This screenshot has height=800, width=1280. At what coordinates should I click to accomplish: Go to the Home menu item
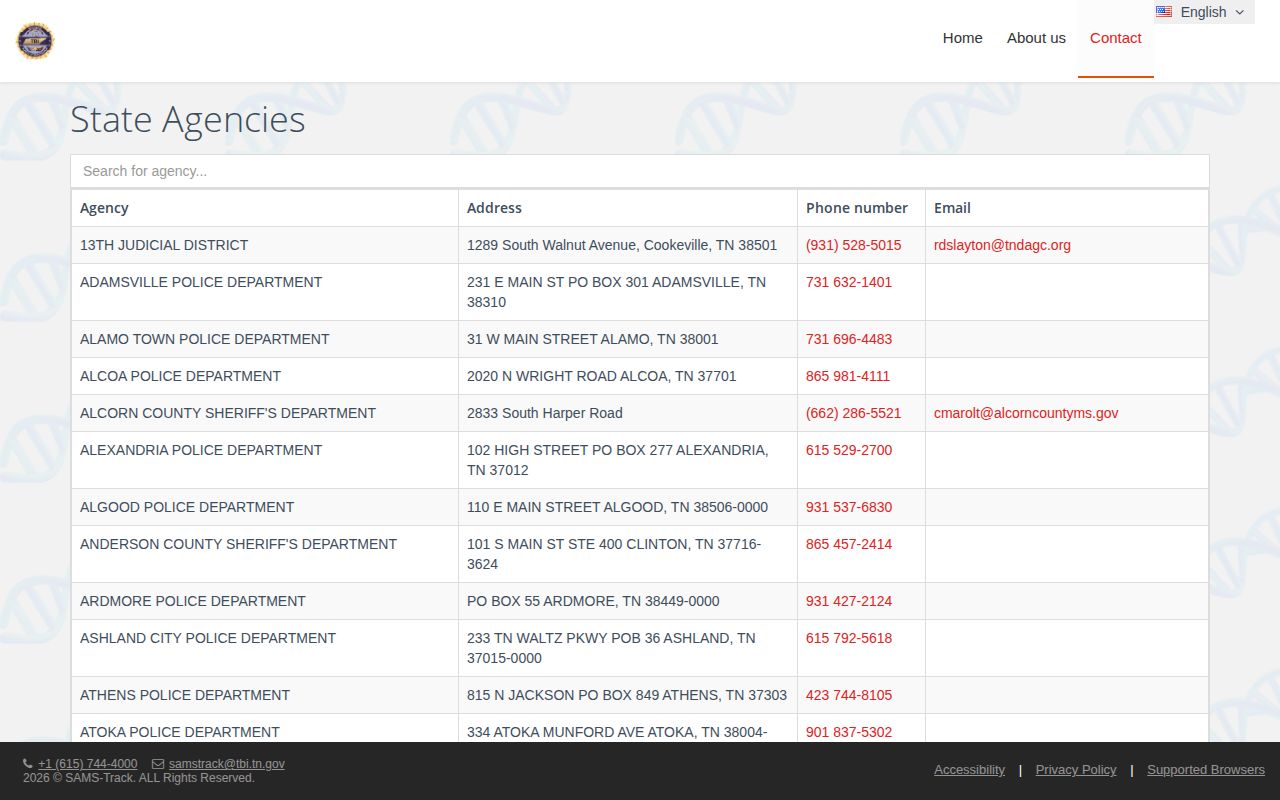[x=962, y=38]
